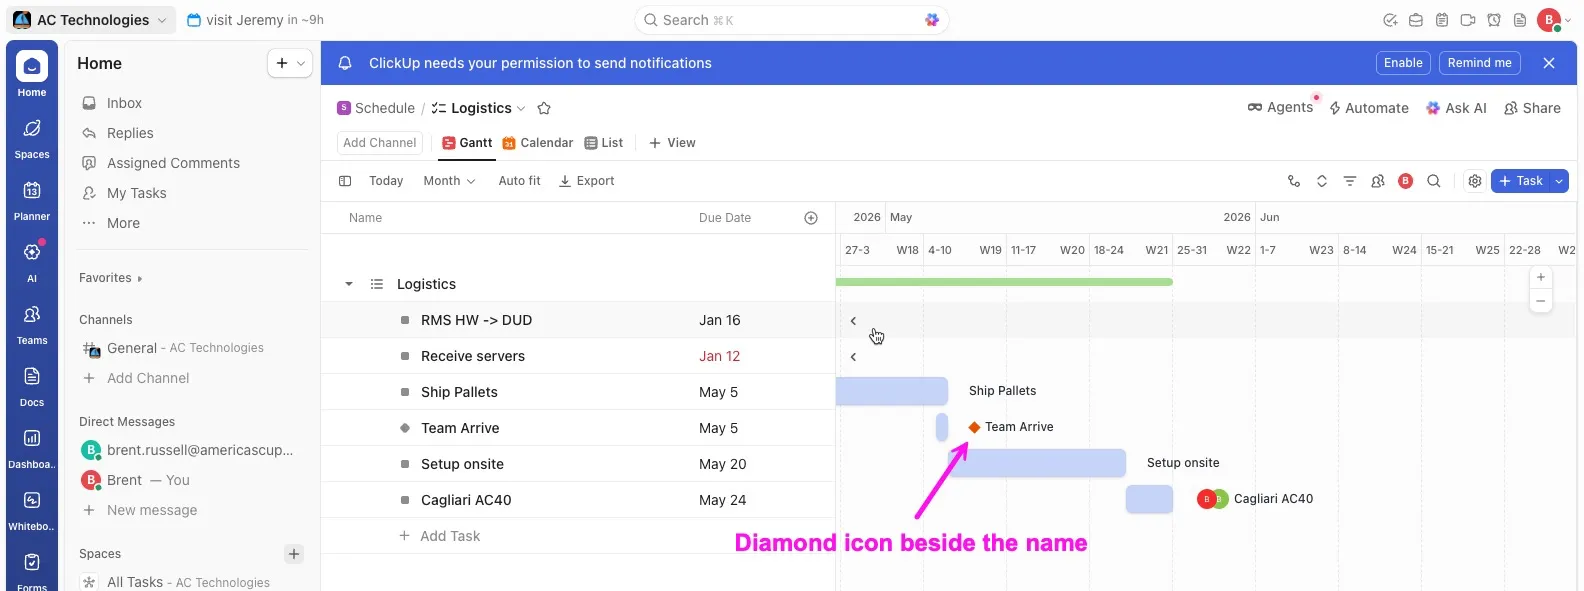Image resolution: width=1584 pixels, height=591 pixels.
Task: Click Enable on the notifications banner
Action: [1403, 63]
